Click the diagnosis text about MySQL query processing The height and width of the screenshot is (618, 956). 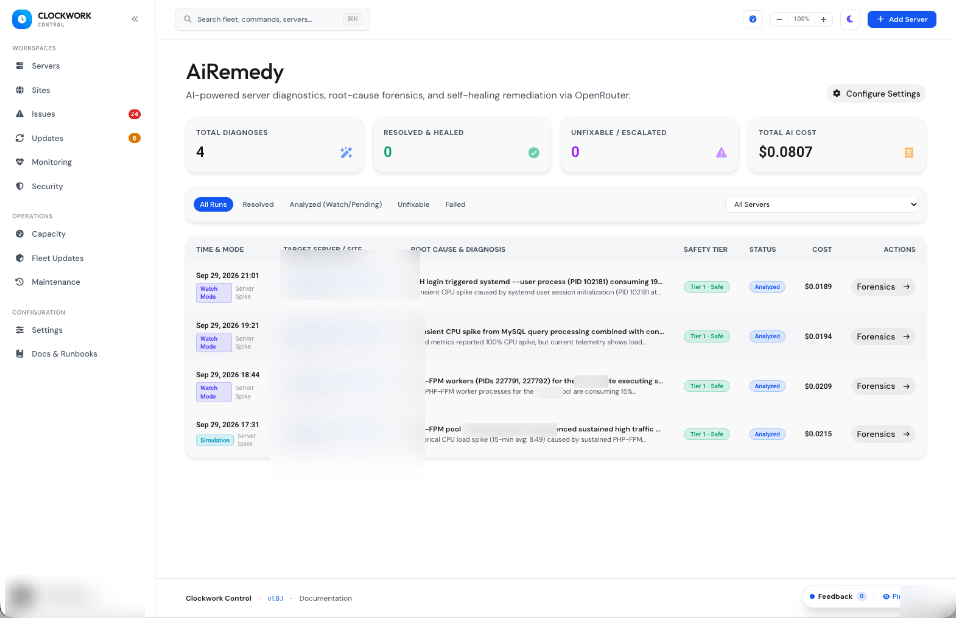544,332
